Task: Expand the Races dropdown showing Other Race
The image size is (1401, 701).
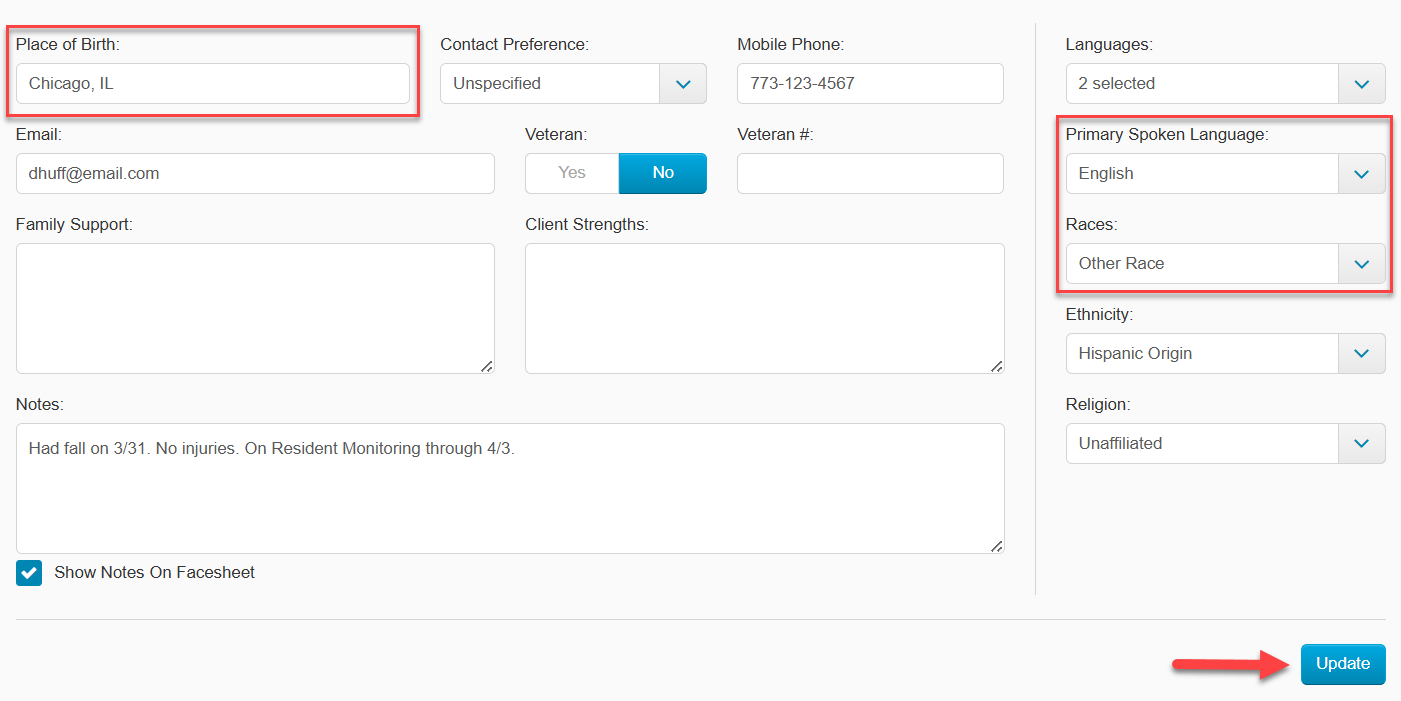Action: (x=1225, y=264)
